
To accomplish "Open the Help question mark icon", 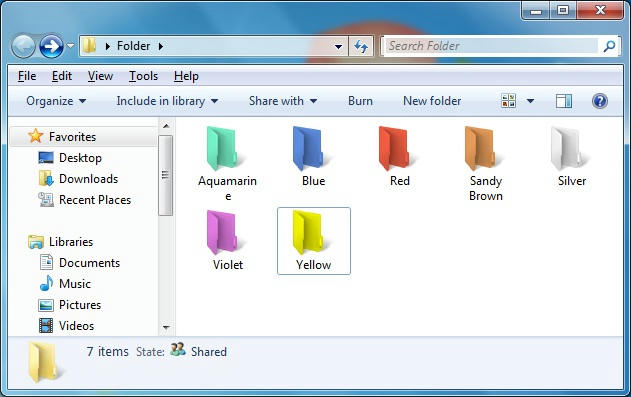I will [600, 101].
